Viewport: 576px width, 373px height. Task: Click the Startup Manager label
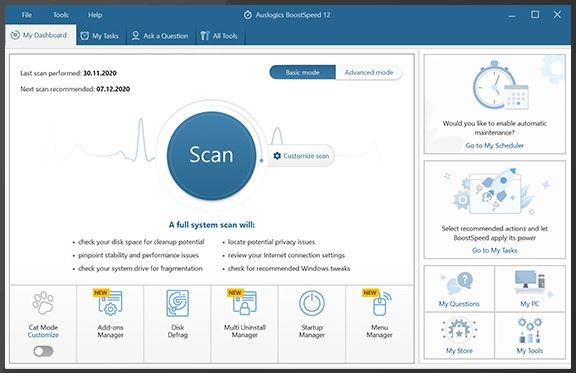tap(312, 331)
